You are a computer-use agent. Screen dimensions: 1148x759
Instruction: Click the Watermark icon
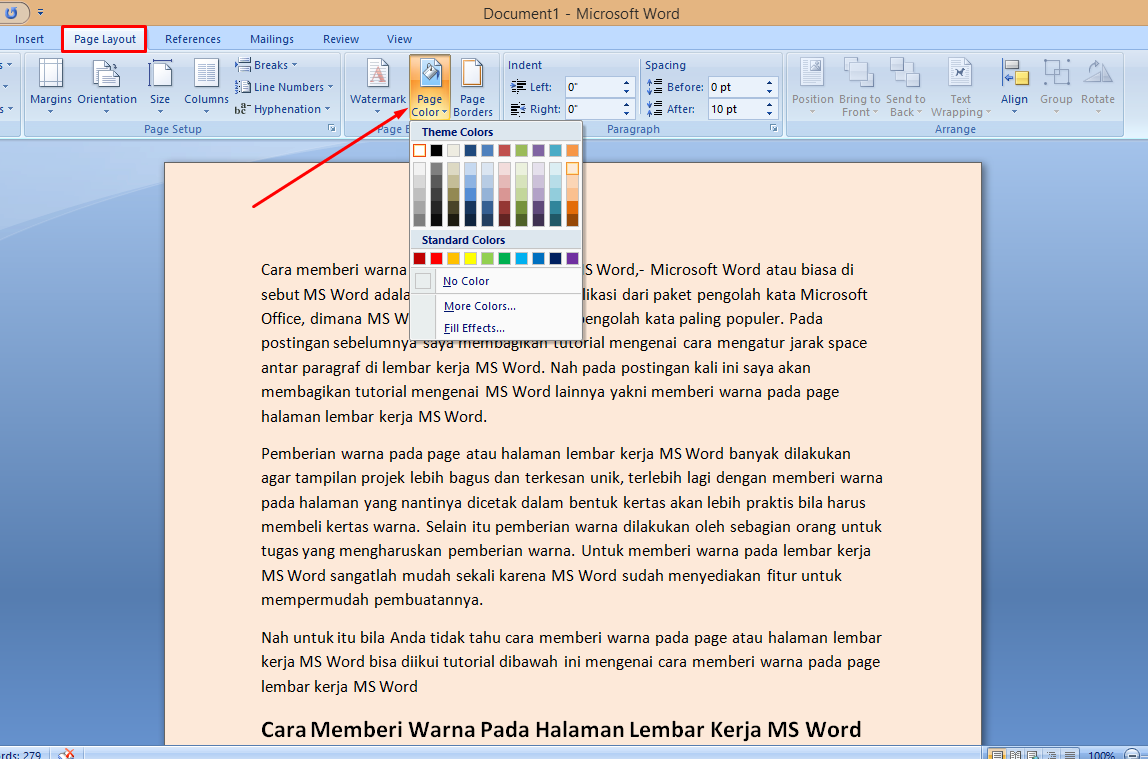tap(378, 74)
